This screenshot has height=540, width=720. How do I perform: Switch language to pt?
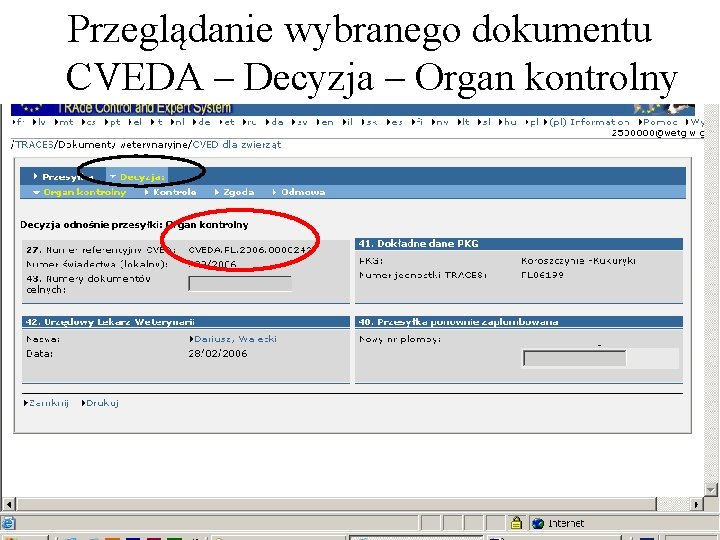[112, 122]
